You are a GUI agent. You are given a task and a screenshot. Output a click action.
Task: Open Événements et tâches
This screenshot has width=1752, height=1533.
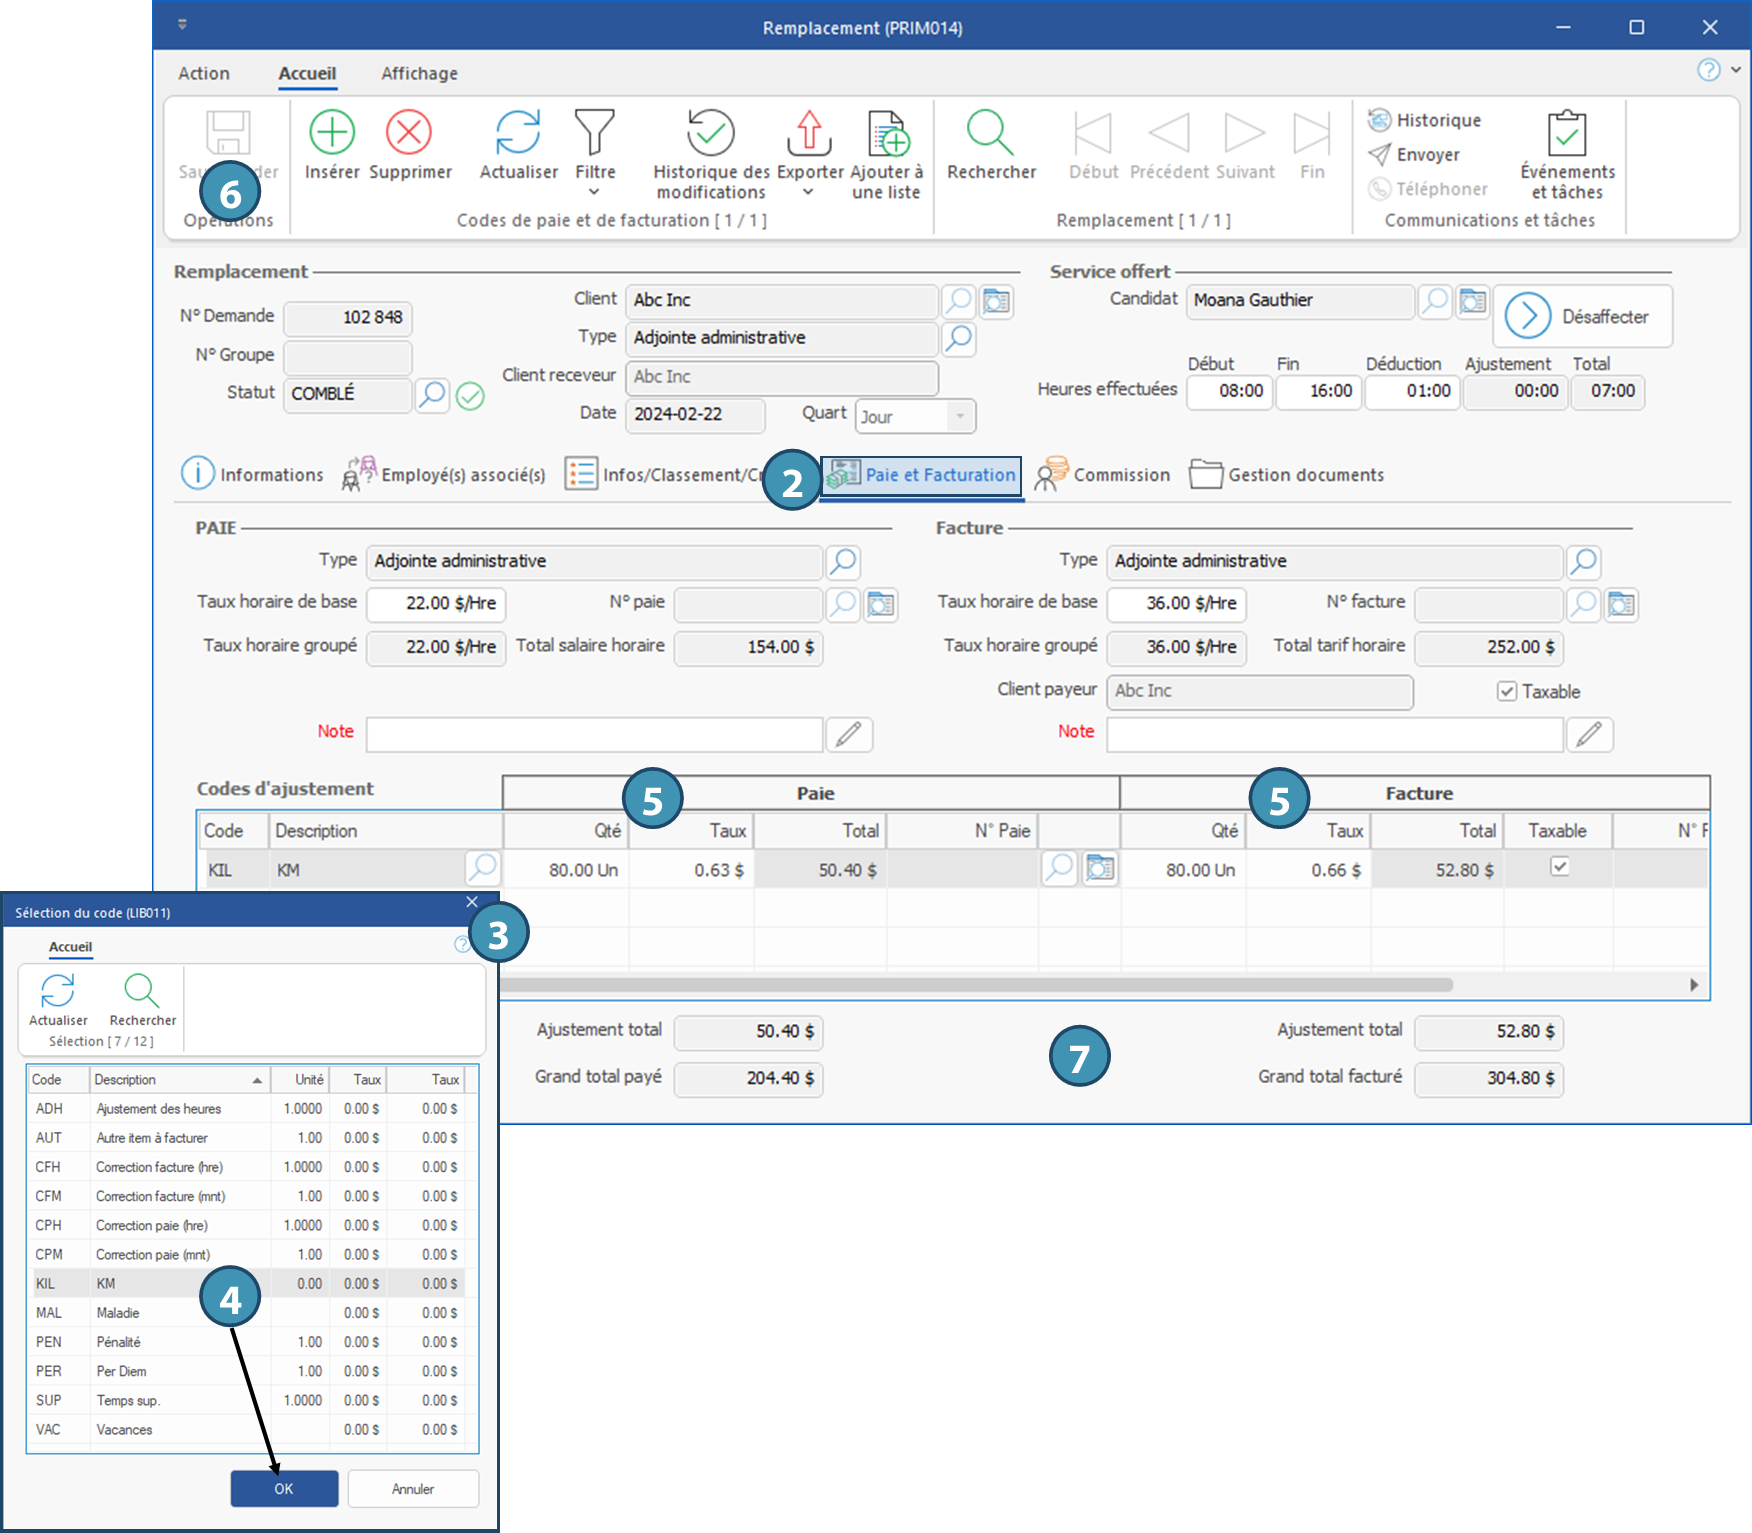(x=1567, y=133)
